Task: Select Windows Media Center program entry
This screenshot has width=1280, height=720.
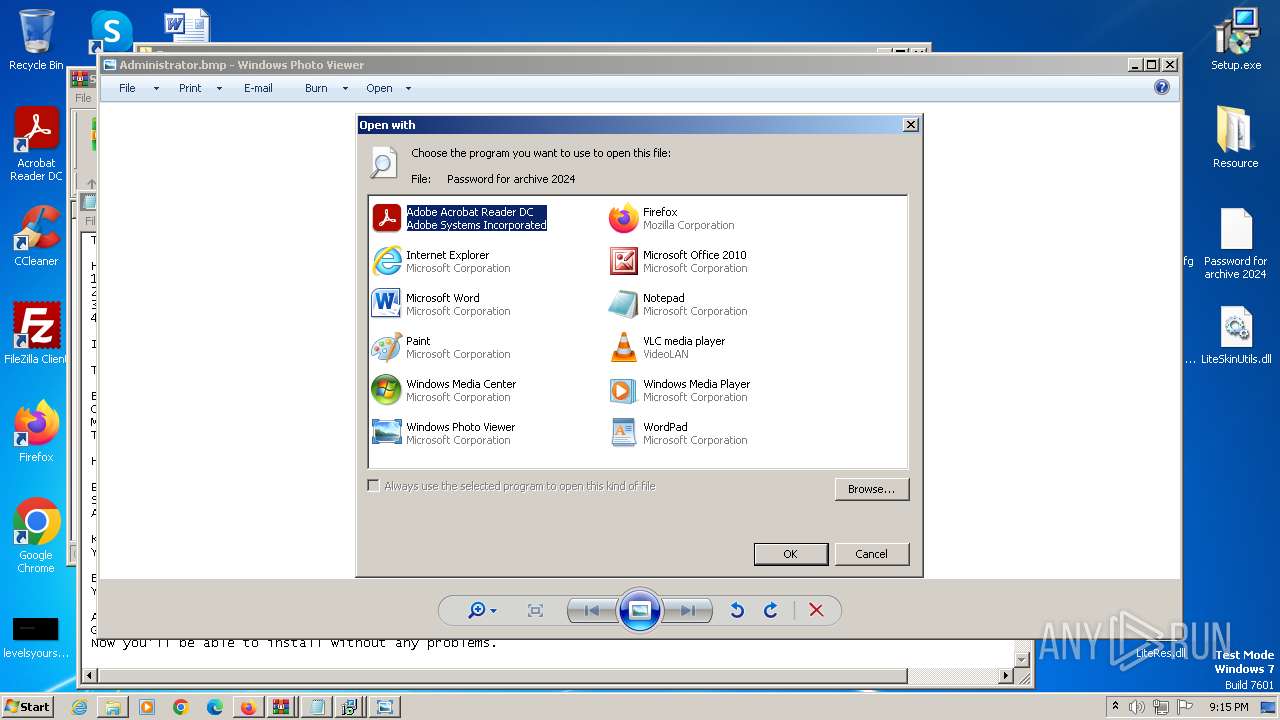Action: pyautogui.click(x=444, y=390)
